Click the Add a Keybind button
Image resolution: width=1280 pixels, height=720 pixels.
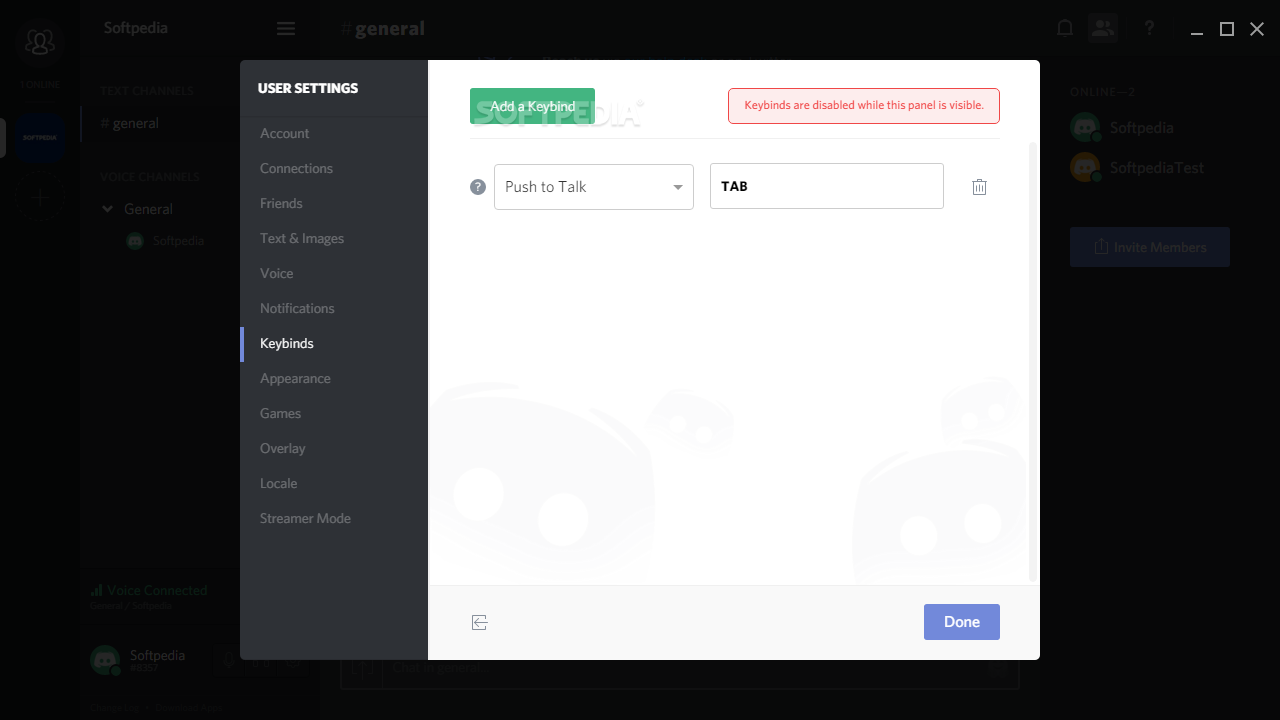[x=532, y=106]
